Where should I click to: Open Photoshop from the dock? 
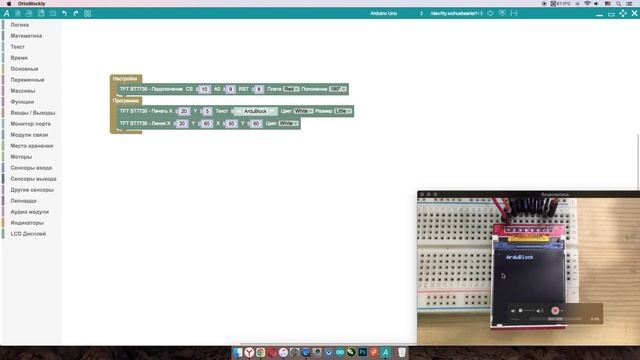pos(362,352)
